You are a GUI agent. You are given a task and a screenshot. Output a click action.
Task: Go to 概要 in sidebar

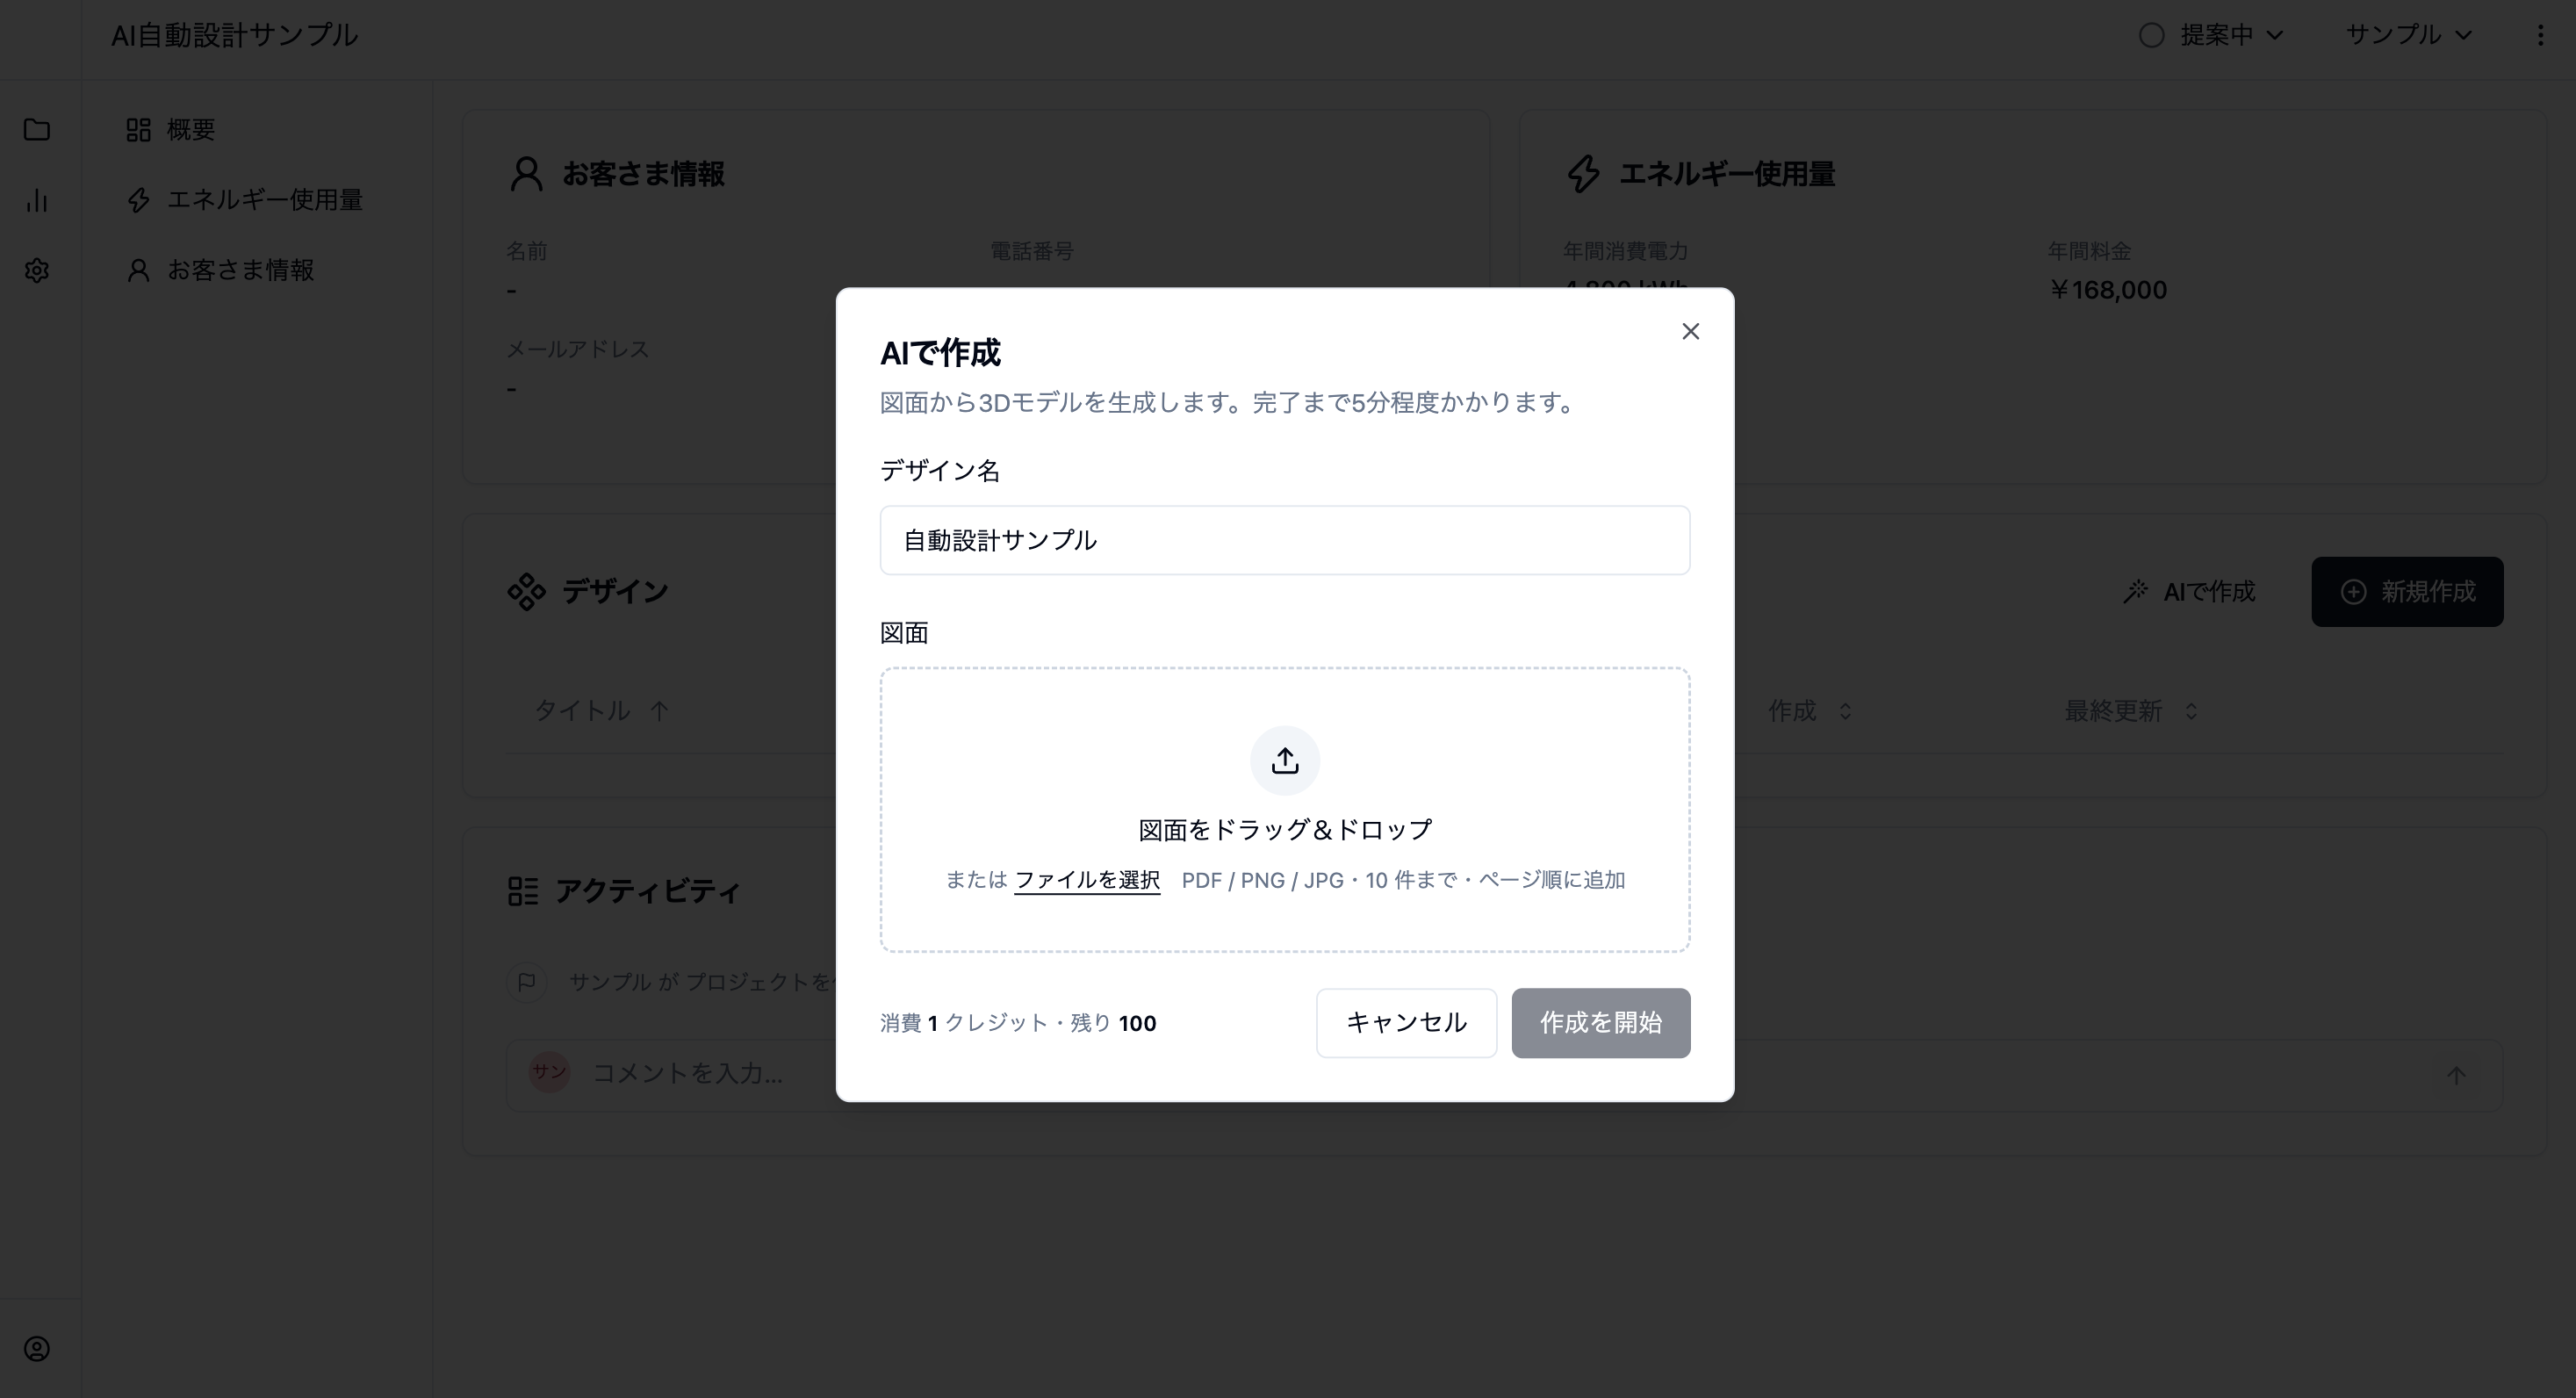pos(171,130)
